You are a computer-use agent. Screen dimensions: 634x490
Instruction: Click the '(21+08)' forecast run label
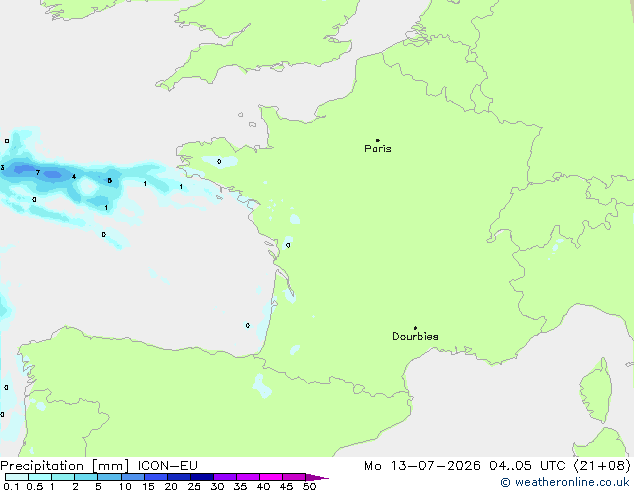[602, 466]
